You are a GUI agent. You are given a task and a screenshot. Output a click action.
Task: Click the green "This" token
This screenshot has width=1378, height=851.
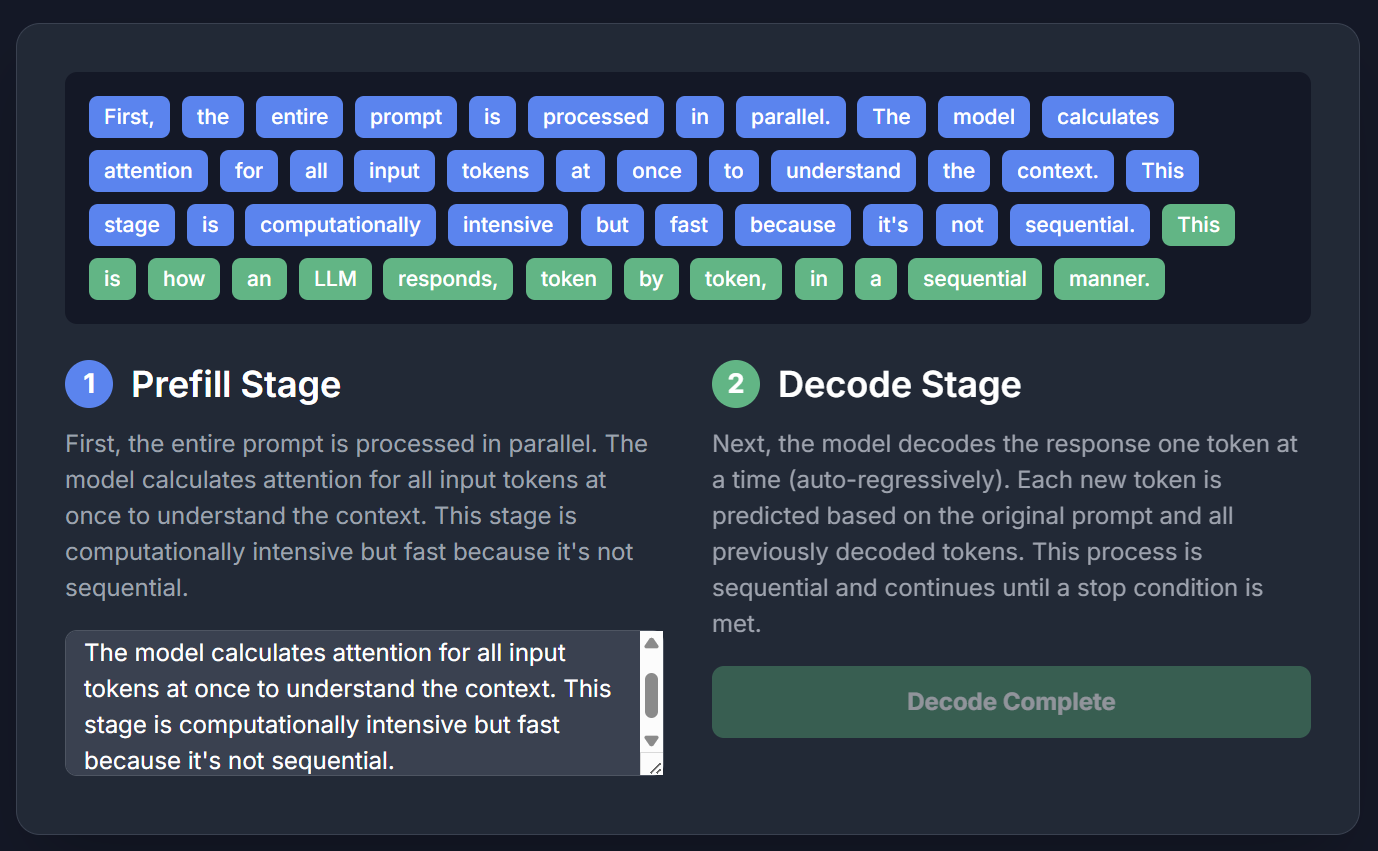click(1198, 225)
